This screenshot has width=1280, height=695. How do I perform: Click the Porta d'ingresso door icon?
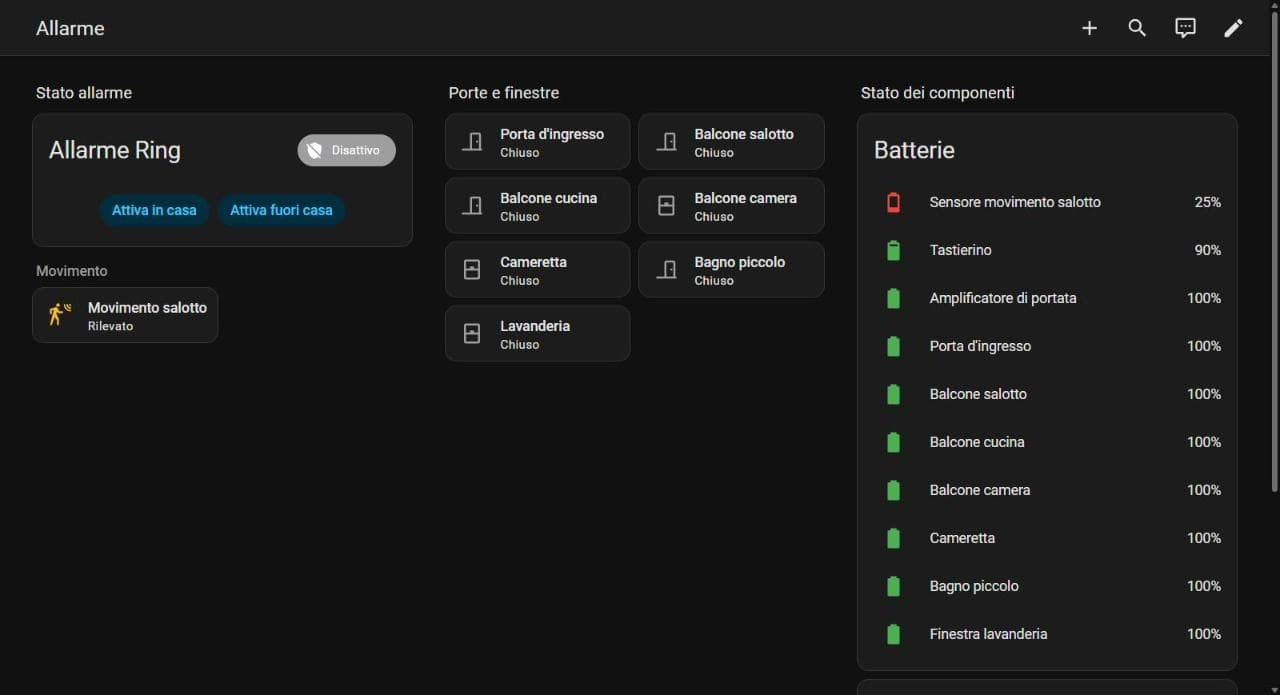click(x=472, y=142)
